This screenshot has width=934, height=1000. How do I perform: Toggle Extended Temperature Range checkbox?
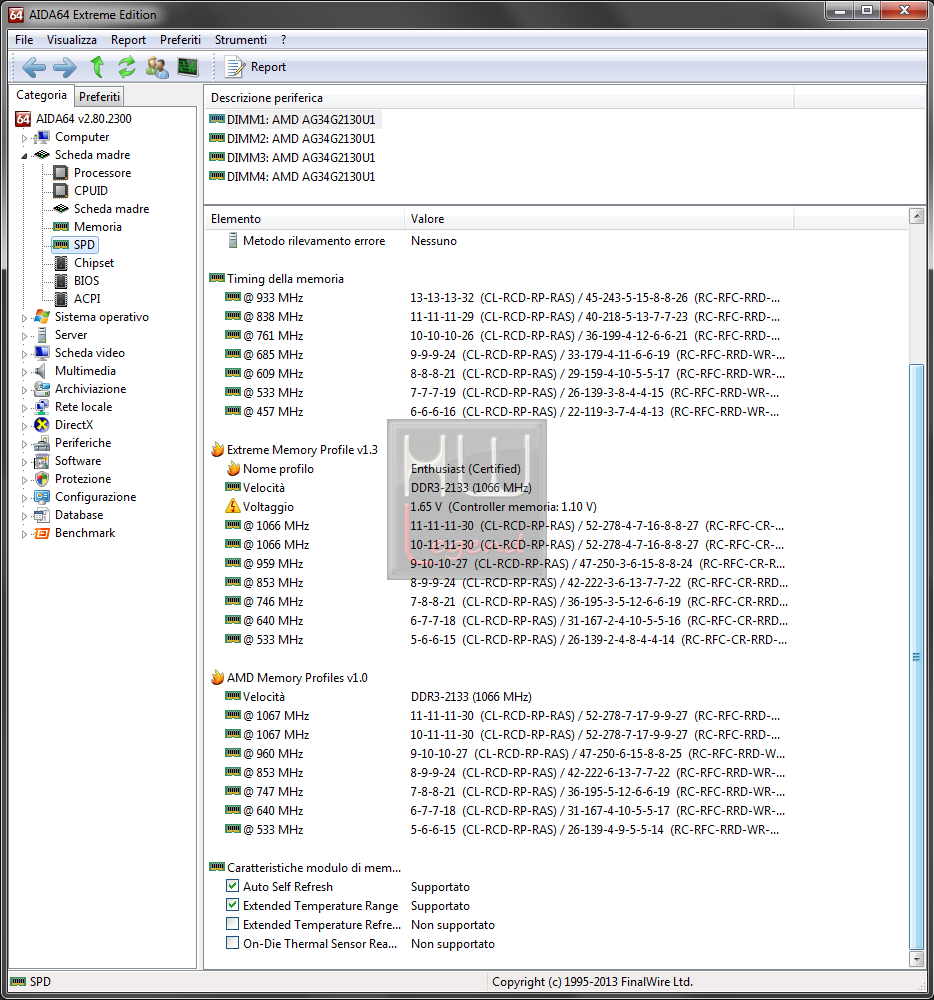(x=232, y=905)
